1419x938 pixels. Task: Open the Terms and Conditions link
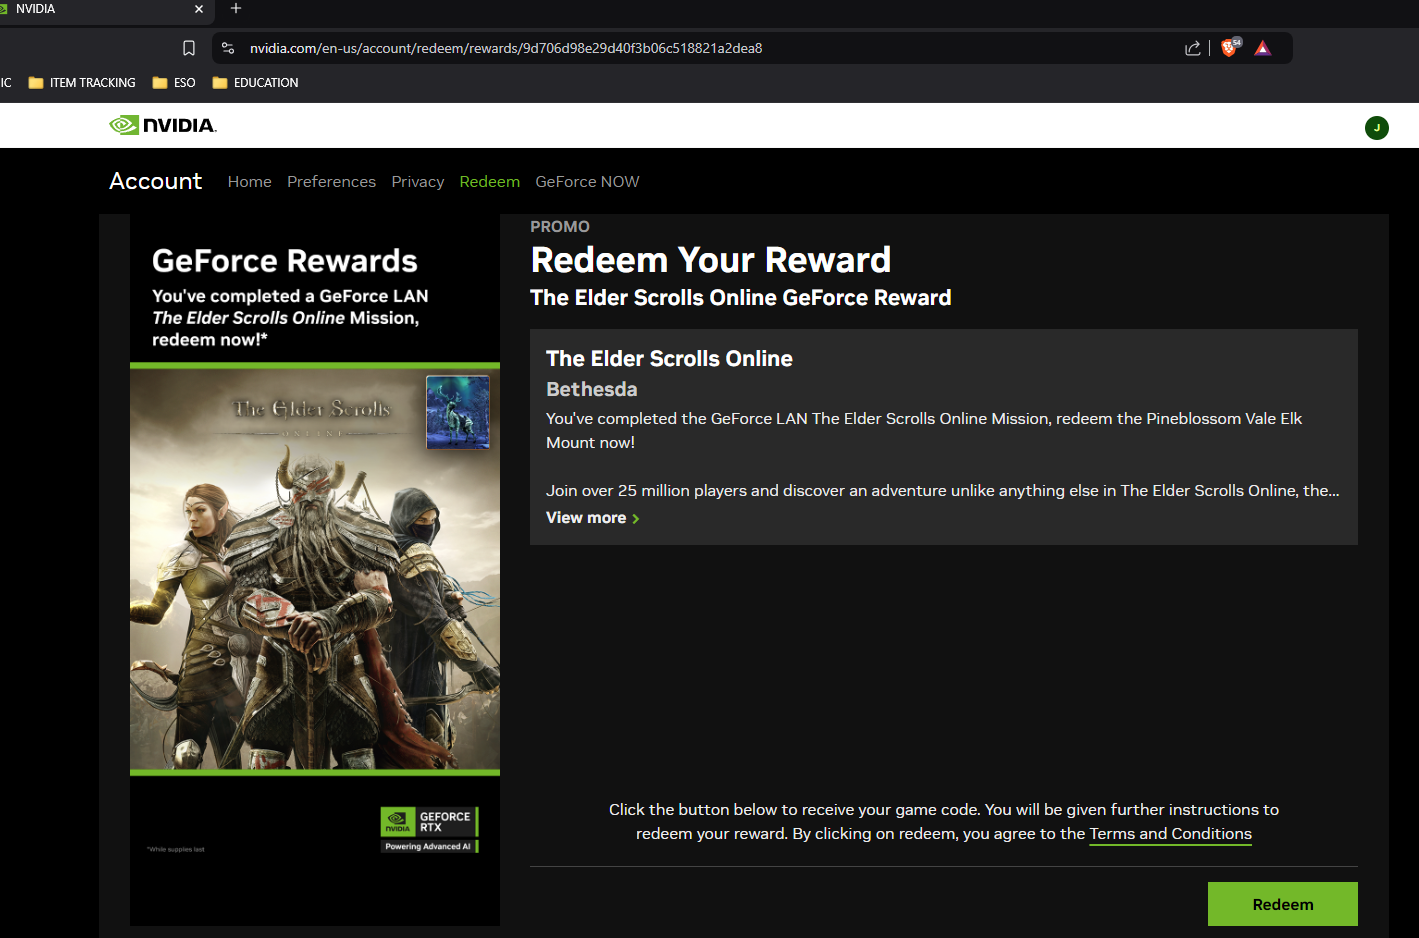[x=1170, y=834]
